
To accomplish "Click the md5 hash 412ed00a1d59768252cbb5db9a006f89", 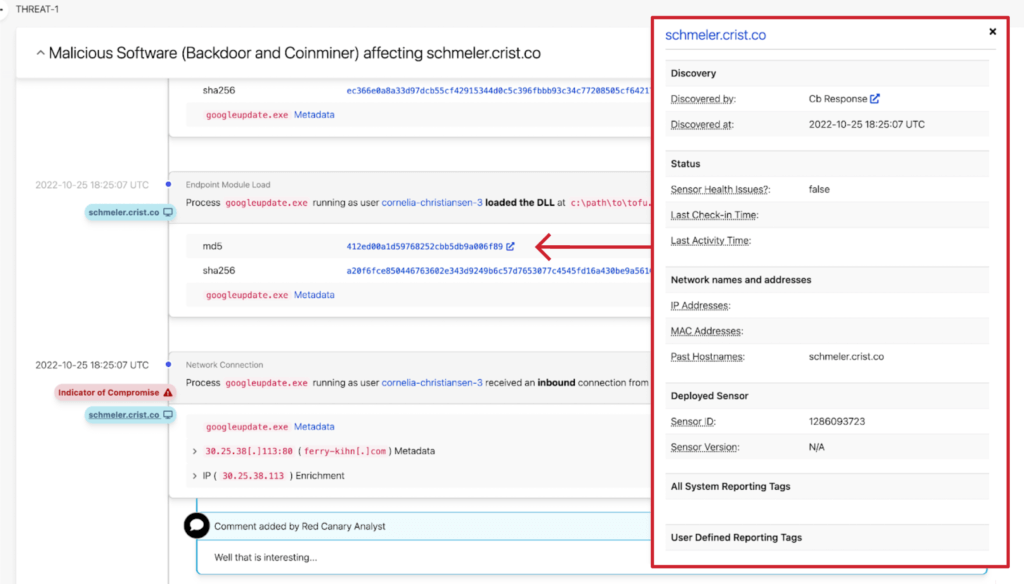I will pos(424,246).
